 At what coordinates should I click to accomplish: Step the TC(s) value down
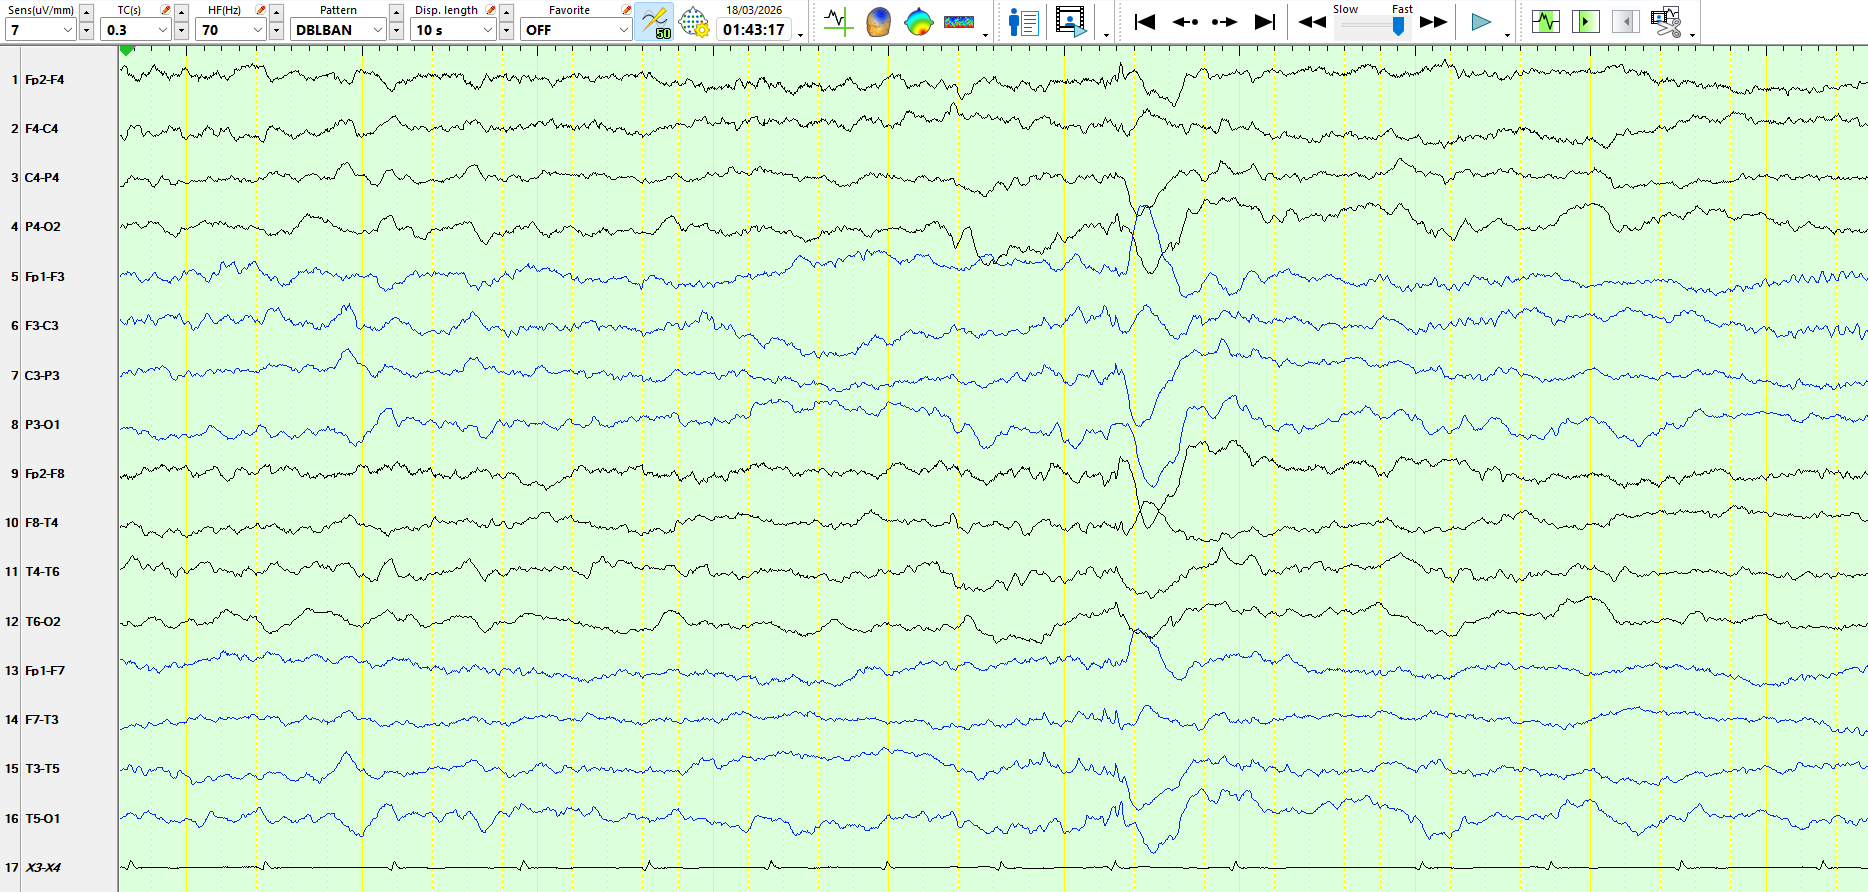tap(181, 30)
